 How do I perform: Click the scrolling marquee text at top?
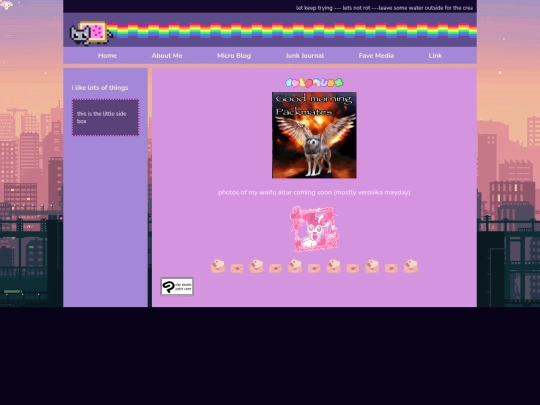click(x=384, y=8)
